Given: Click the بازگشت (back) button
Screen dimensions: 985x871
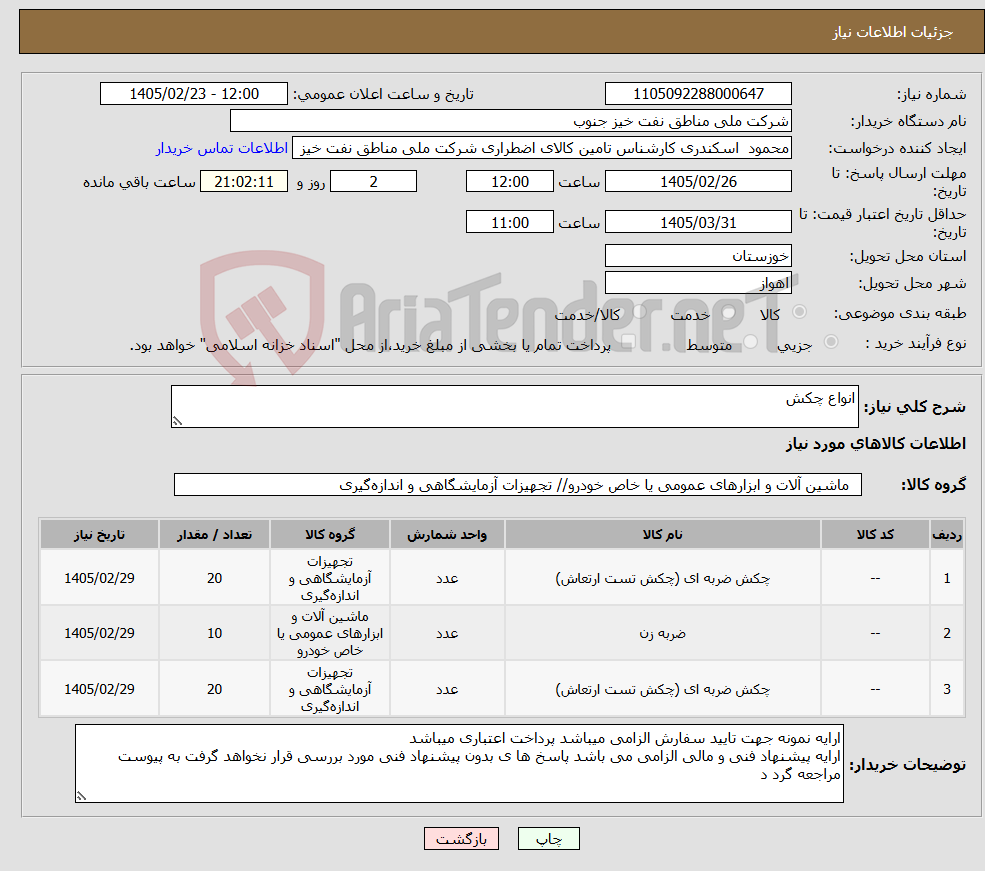Looking at the screenshot, I should click(x=461, y=838).
